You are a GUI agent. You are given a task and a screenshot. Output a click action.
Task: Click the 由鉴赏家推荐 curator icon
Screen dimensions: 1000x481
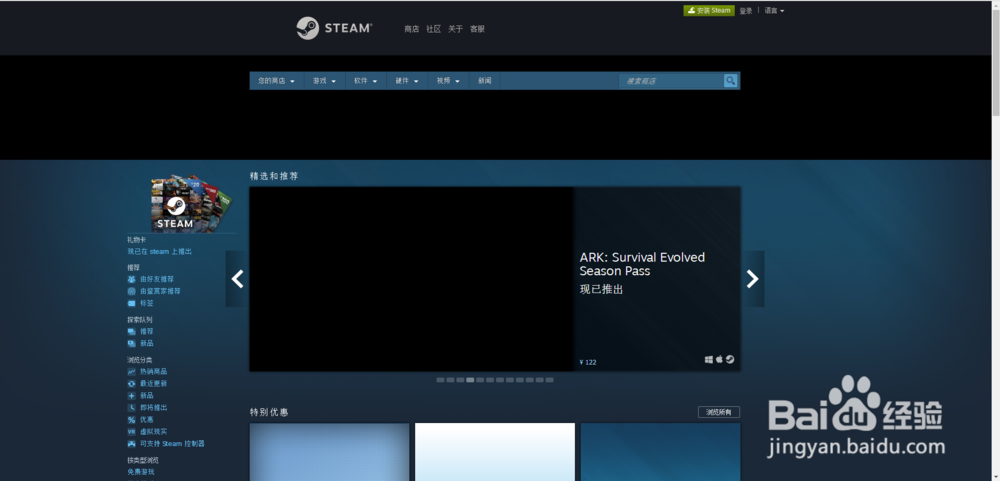pyautogui.click(x=131, y=292)
